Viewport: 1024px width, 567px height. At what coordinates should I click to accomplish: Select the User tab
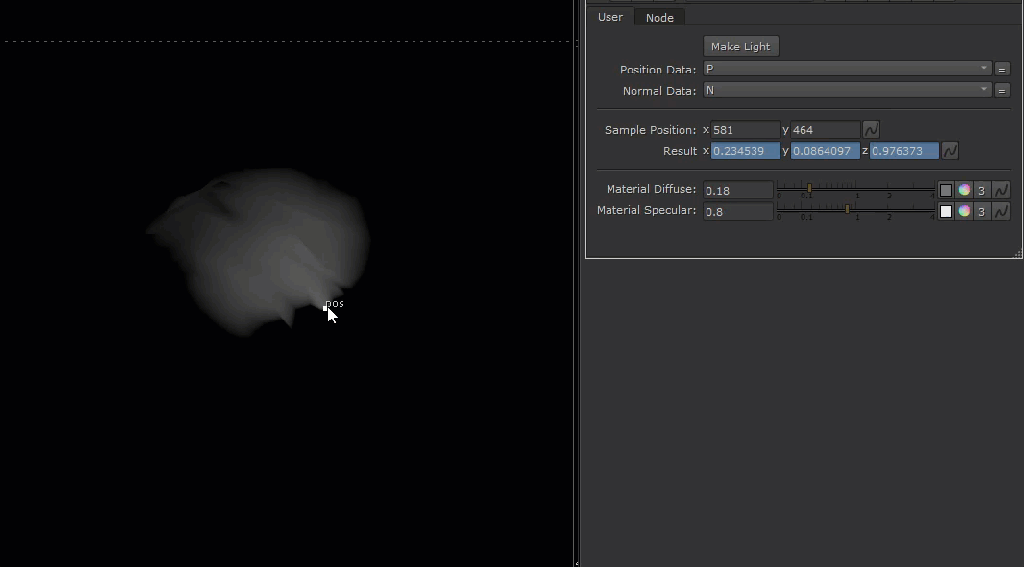point(610,17)
